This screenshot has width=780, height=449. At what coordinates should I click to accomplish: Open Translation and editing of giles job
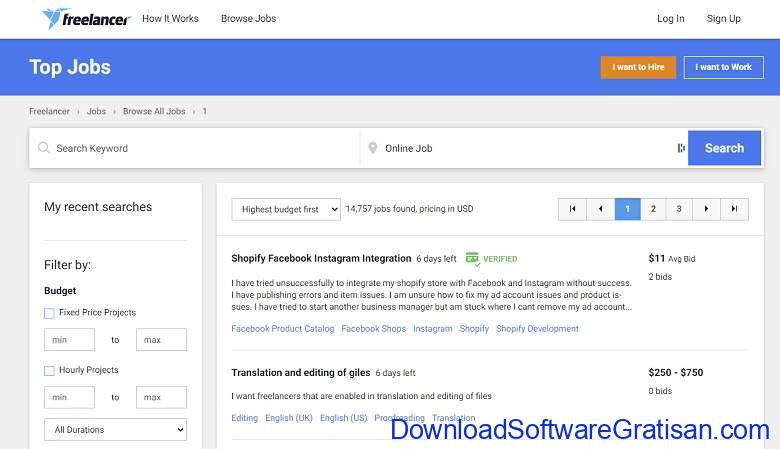[x=301, y=372]
